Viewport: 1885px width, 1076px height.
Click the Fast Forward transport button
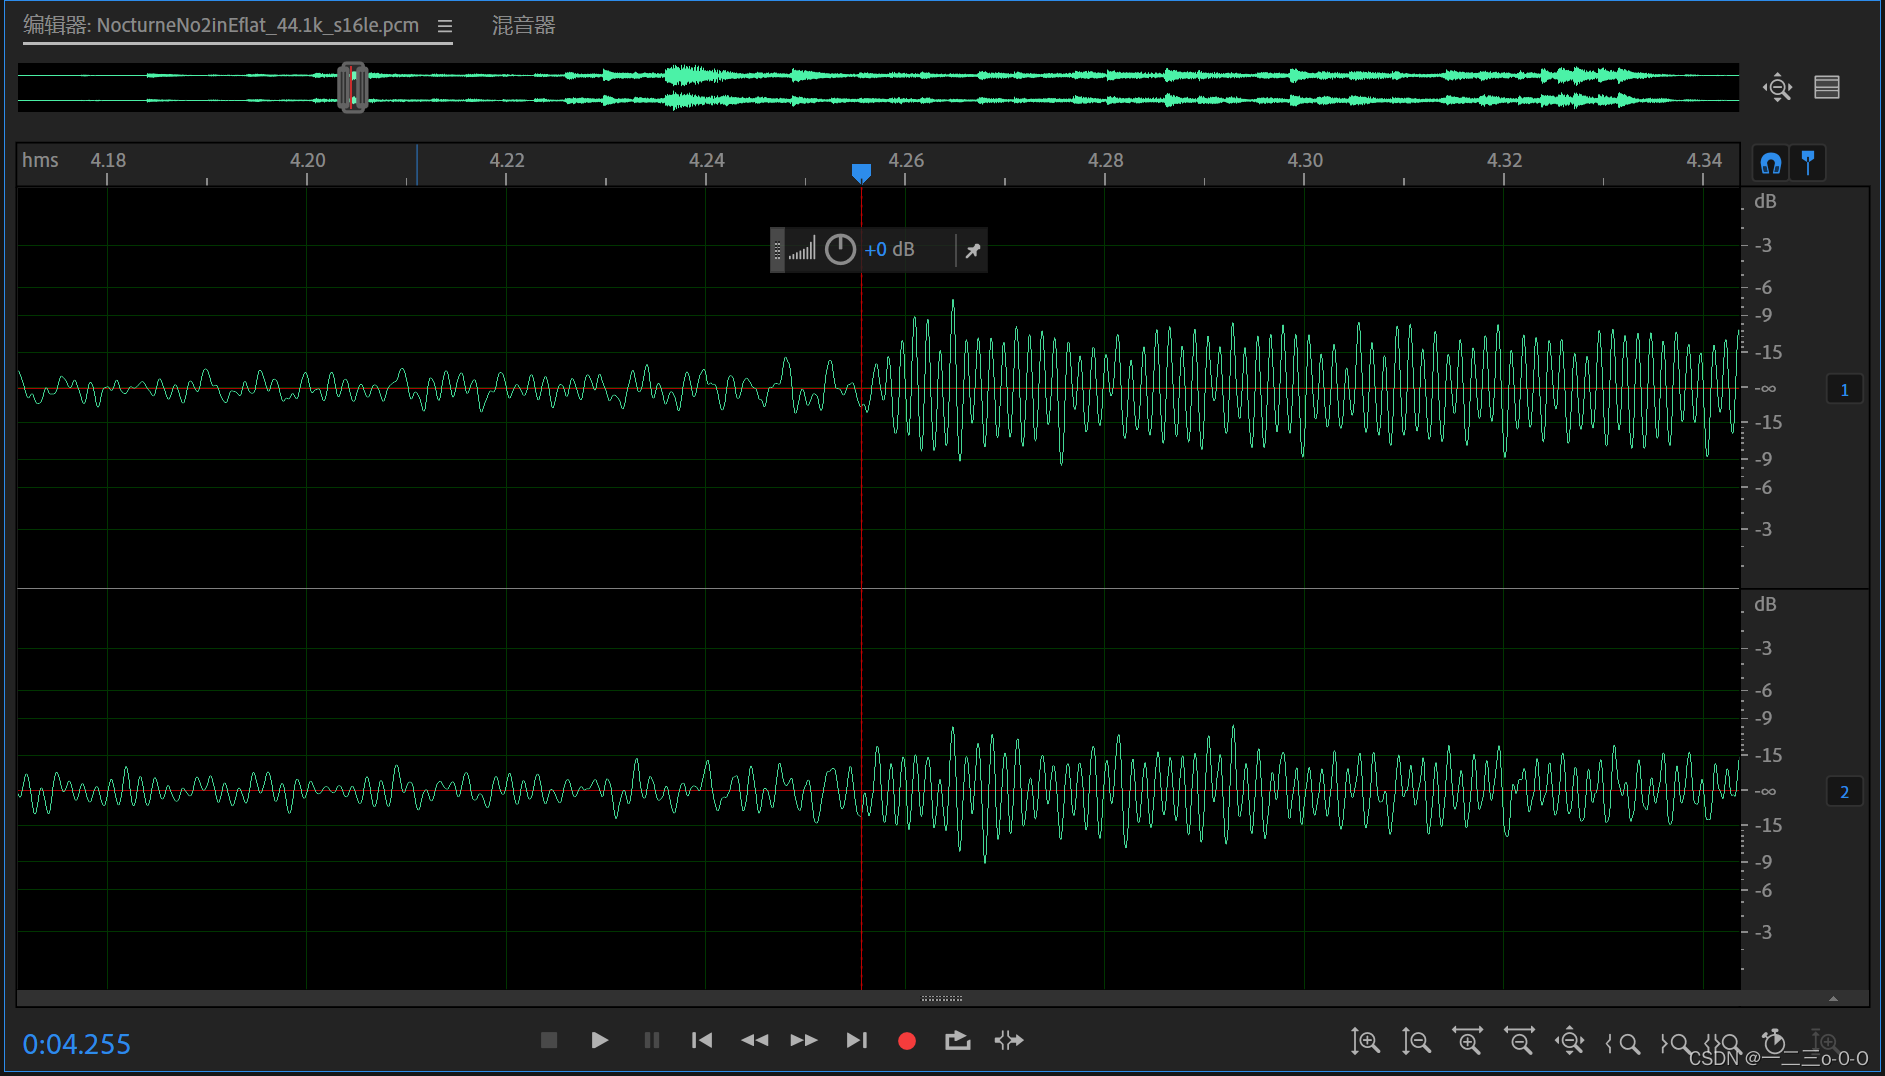804,1040
